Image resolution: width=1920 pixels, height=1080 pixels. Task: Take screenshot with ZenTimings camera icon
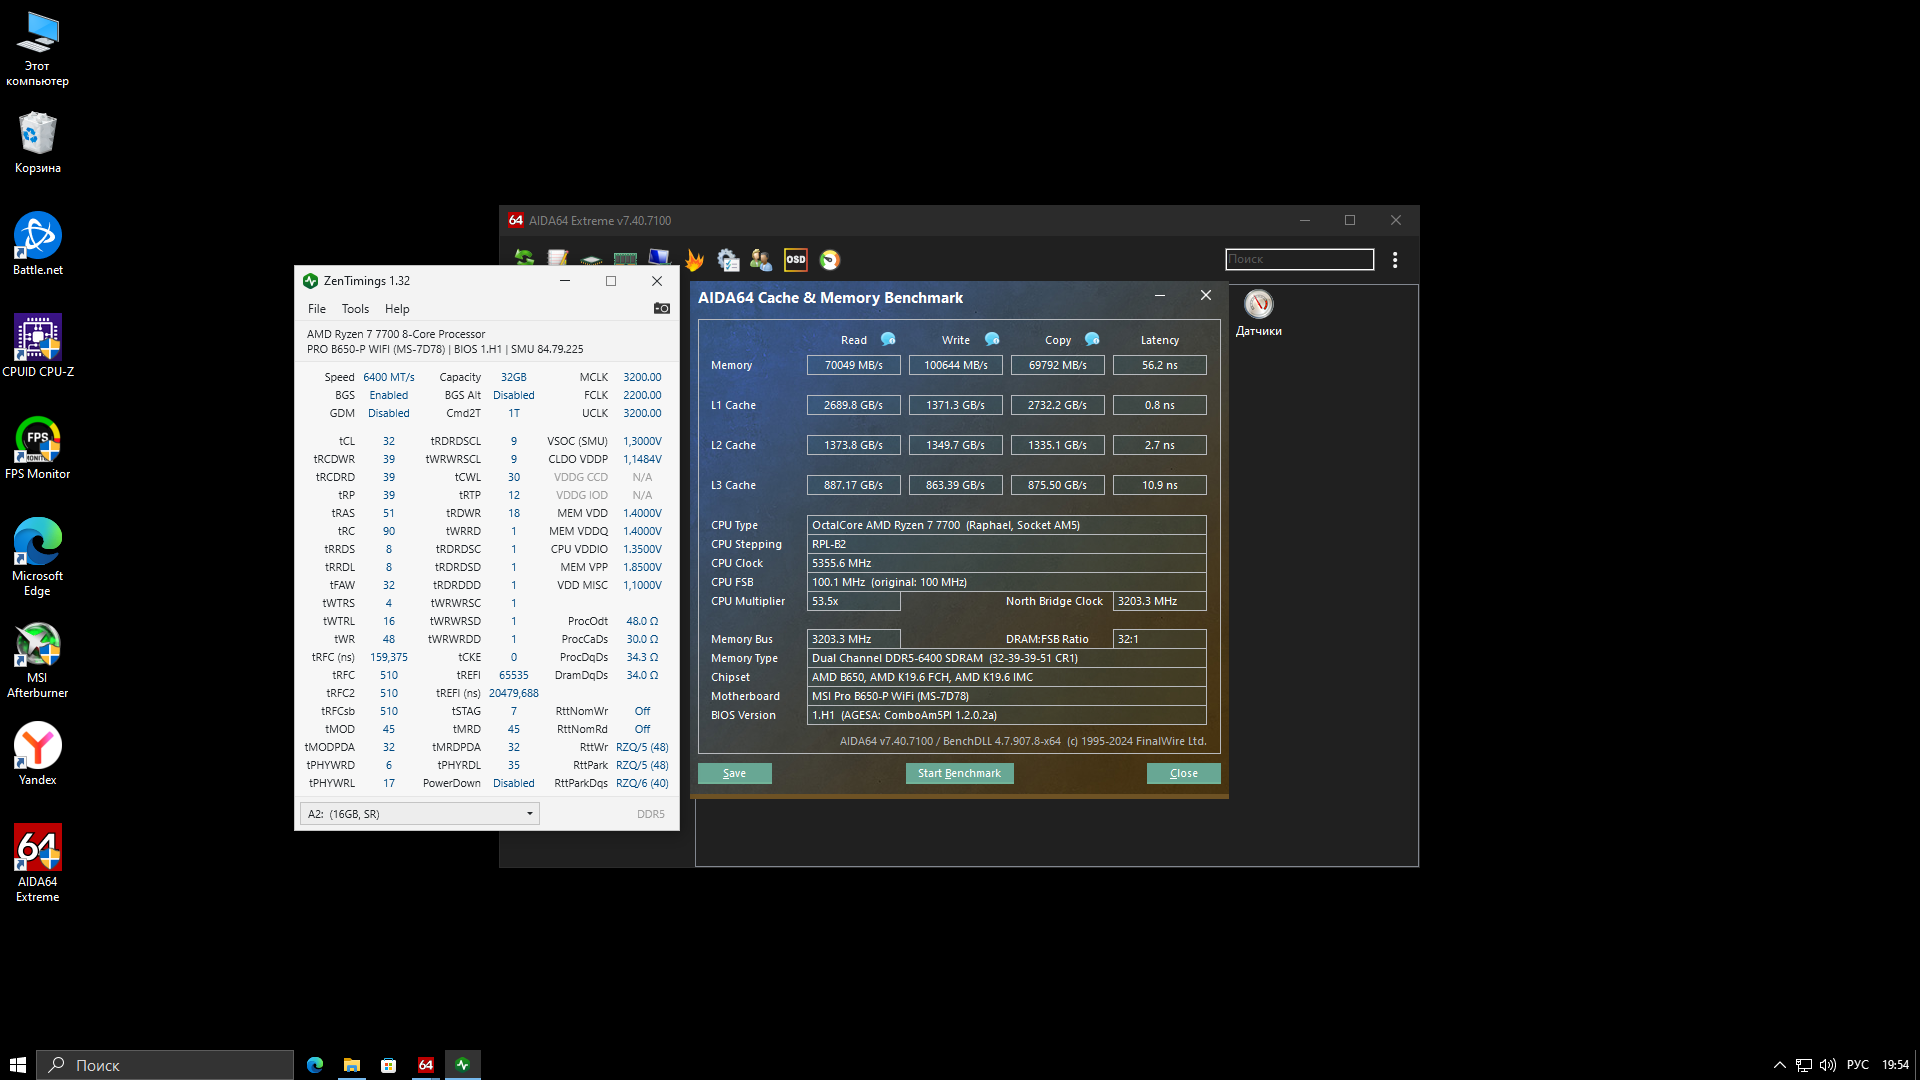click(662, 308)
